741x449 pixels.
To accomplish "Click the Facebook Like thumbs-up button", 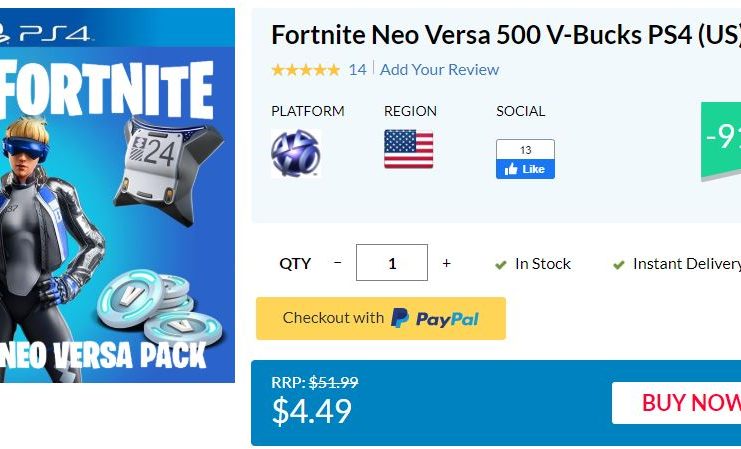I will pos(525,169).
